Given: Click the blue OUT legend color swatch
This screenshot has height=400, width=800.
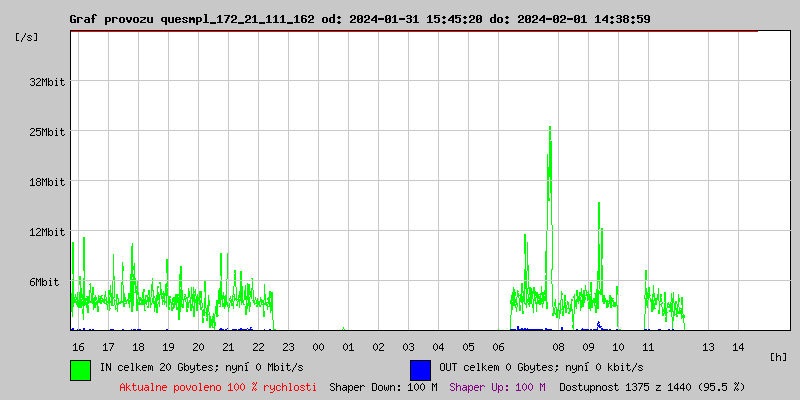Looking at the screenshot, I should (420, 369).
